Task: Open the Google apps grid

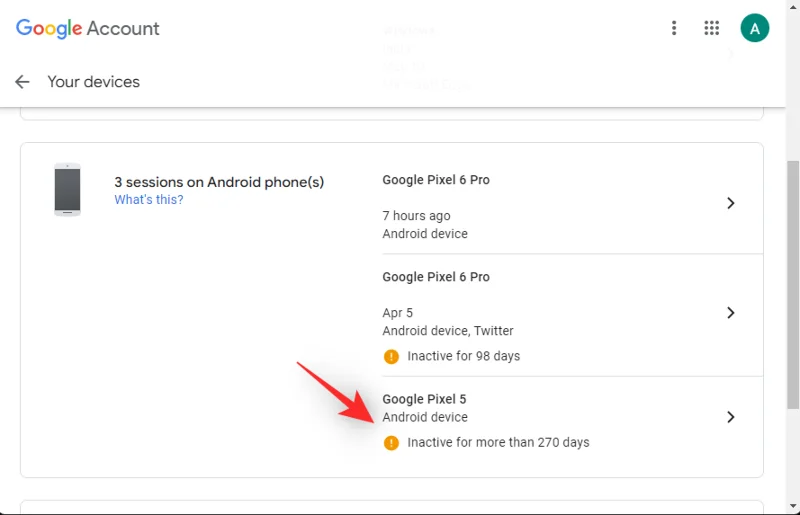Action: [x=711, y=28]
